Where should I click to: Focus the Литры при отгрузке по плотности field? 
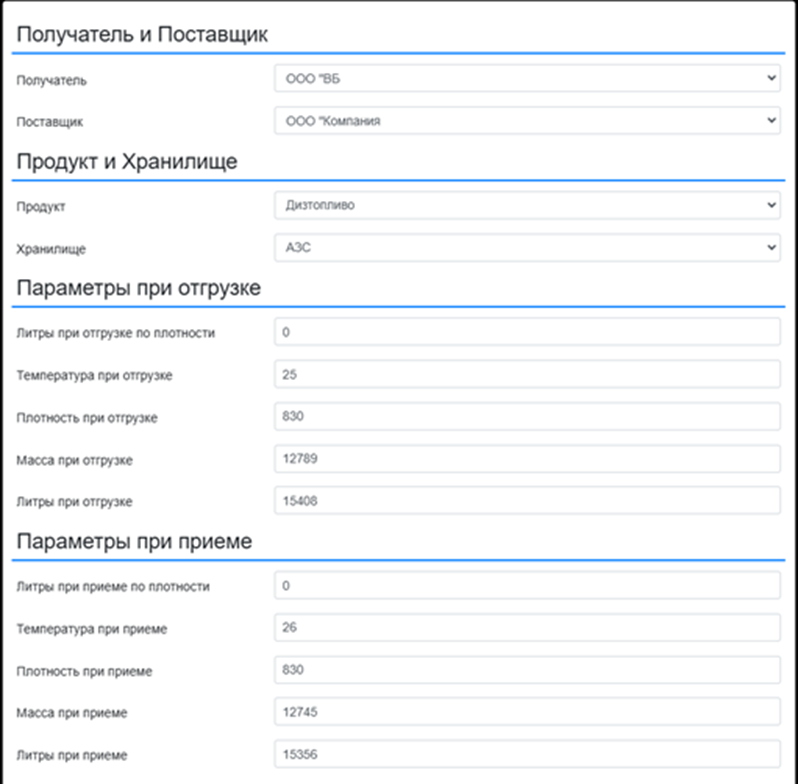(x=527, y=332)
